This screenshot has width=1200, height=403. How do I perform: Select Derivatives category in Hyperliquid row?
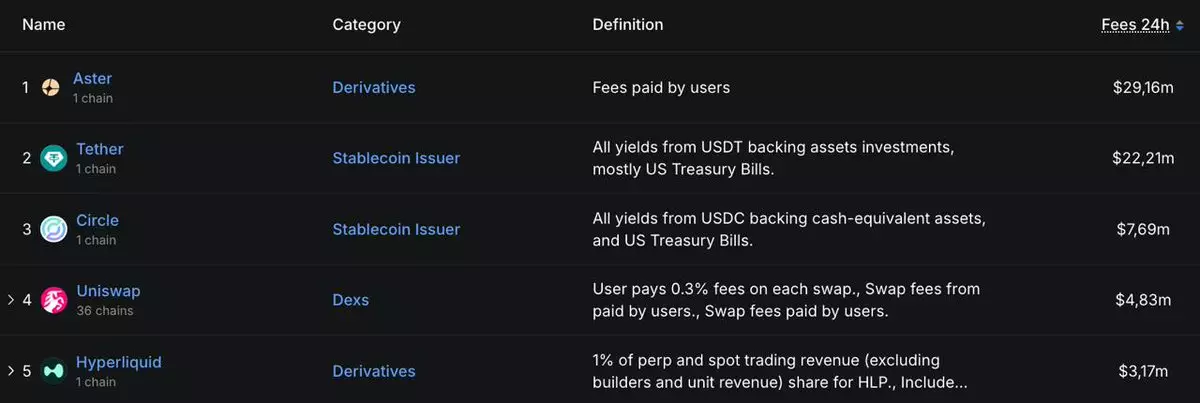(374, 371)
